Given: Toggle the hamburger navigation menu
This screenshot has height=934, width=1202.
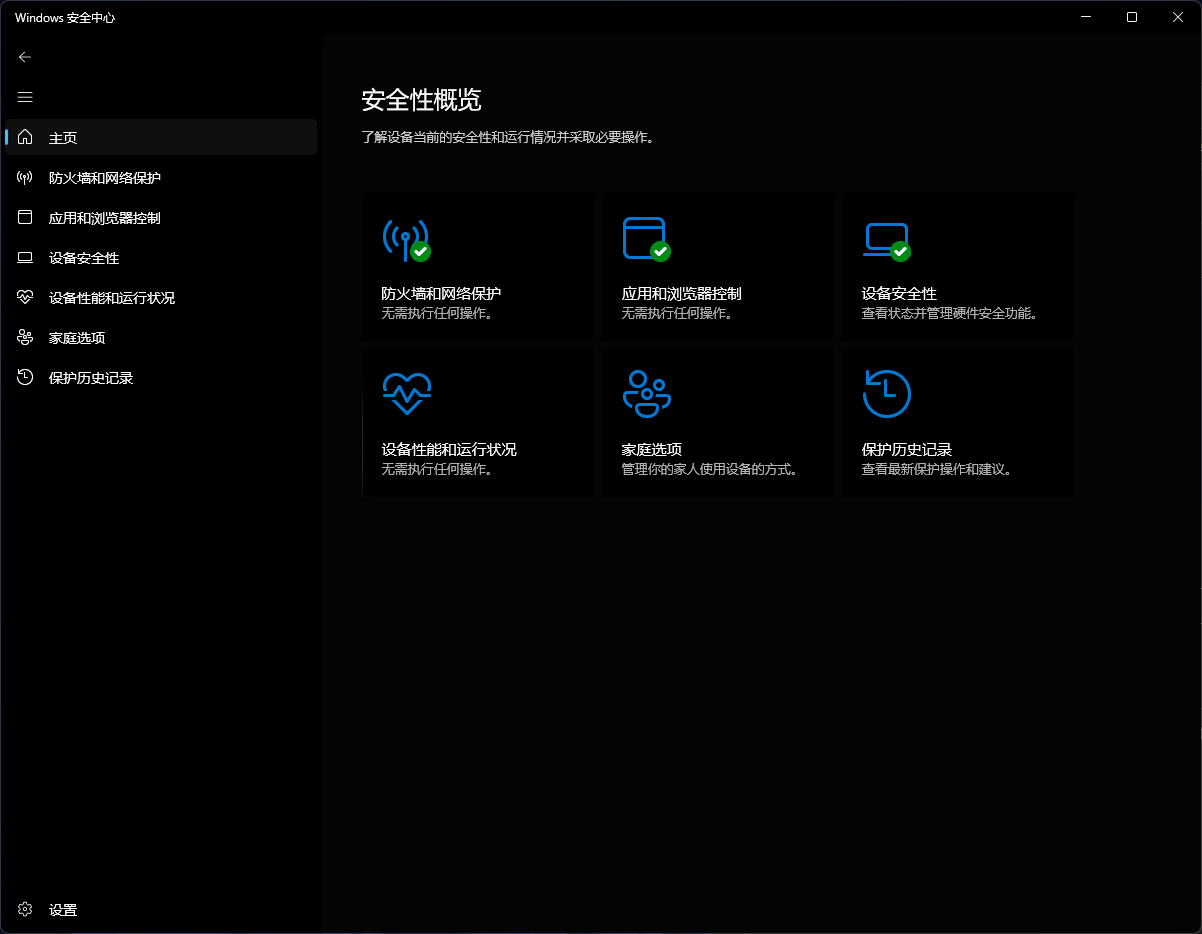Looking at the screenshot, I should 25,97.
